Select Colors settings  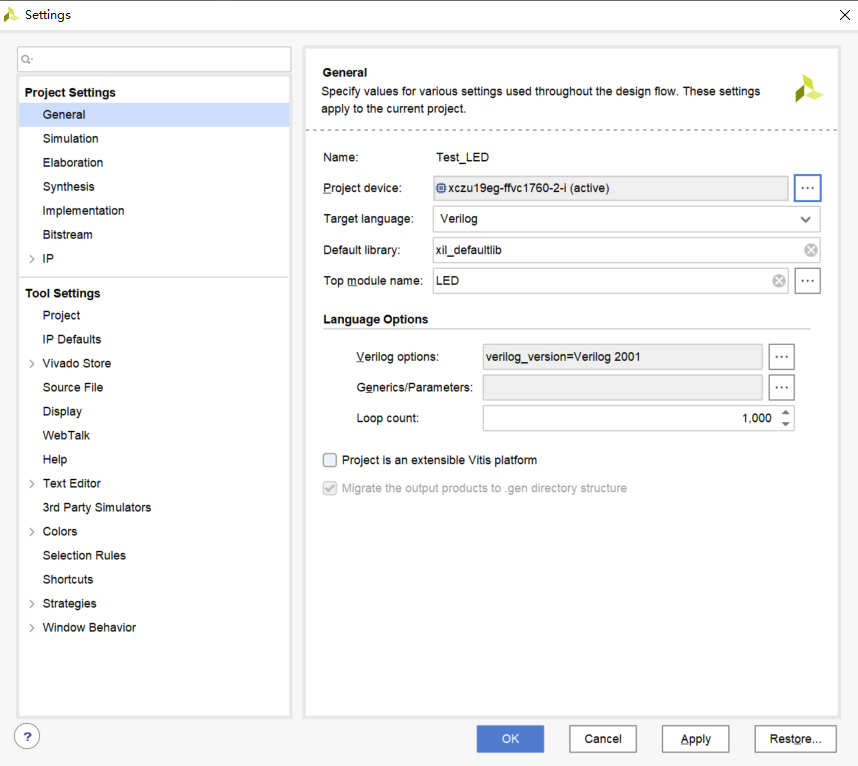60,532
